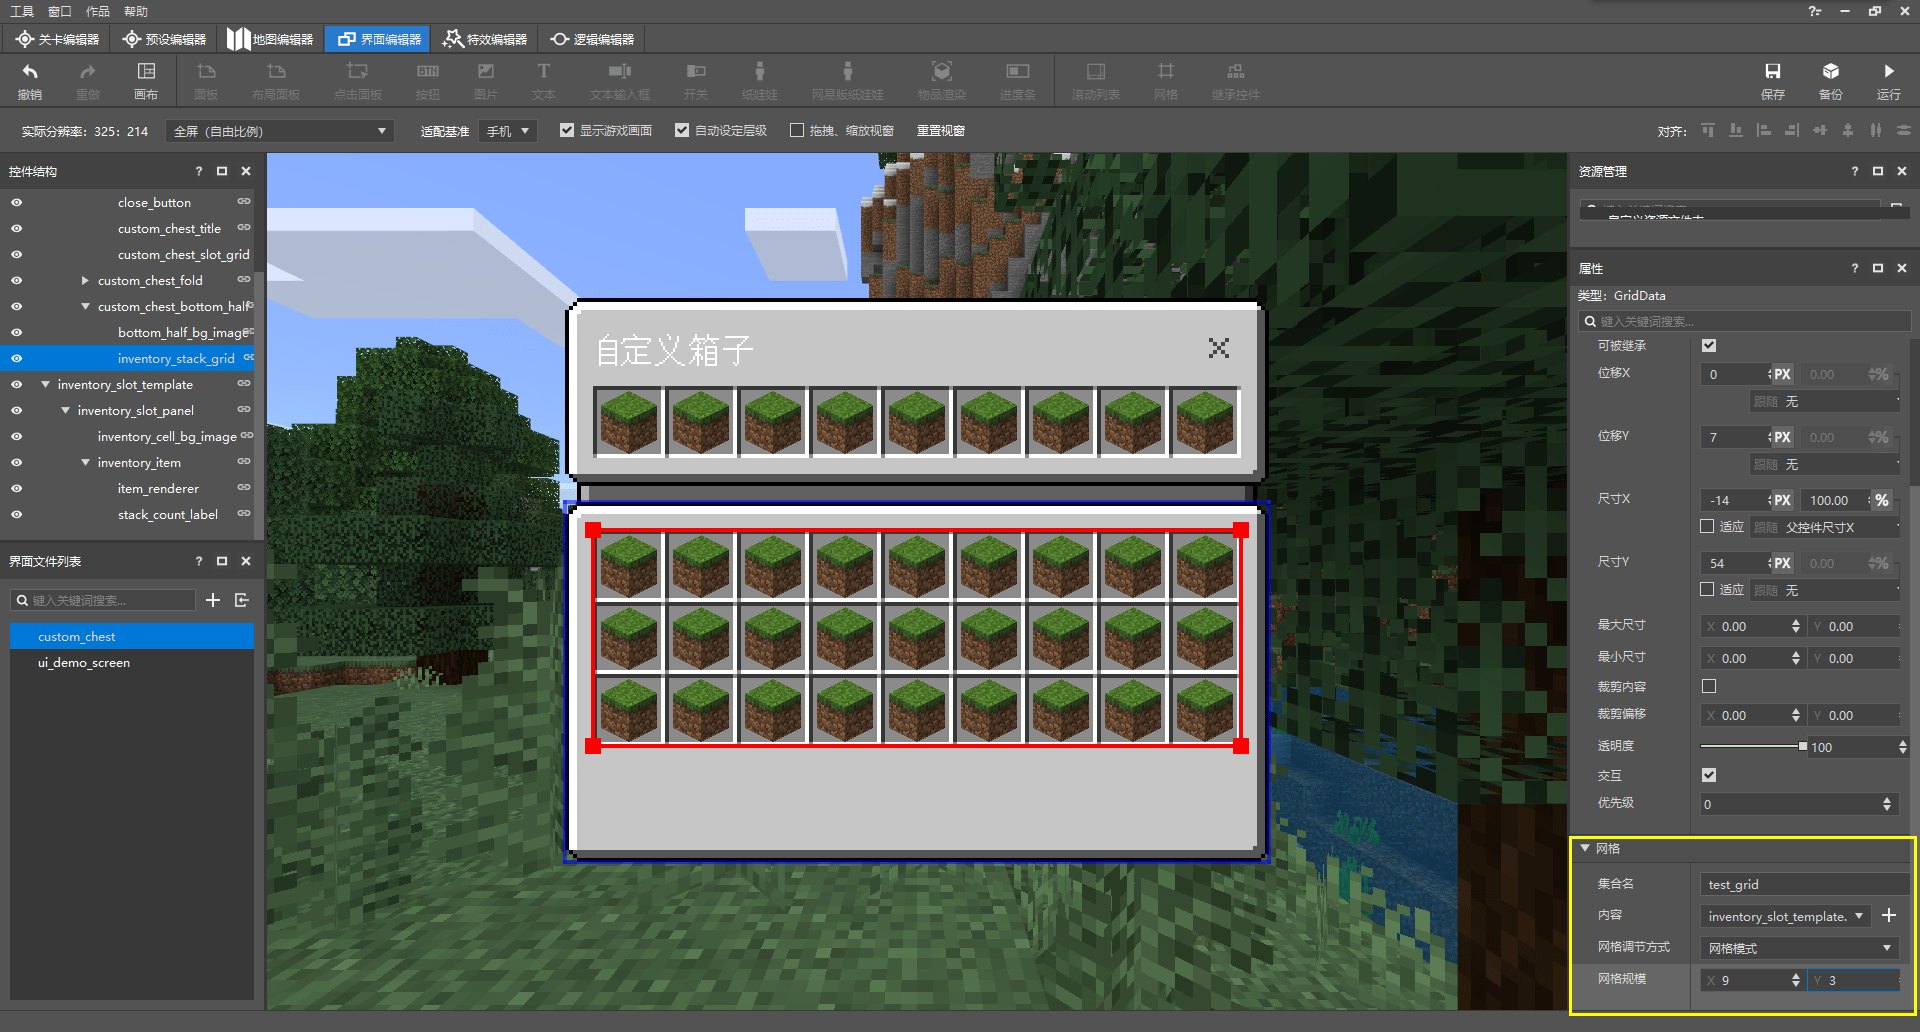Screen dimensions: 1920x1032
Task: Click the 重置视窗 button
Action: [941, 131]
